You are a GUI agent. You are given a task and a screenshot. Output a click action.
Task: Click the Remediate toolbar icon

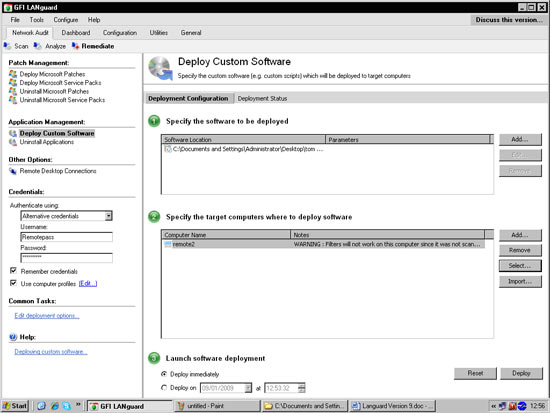pyautogui.click(x=75, y=46)
